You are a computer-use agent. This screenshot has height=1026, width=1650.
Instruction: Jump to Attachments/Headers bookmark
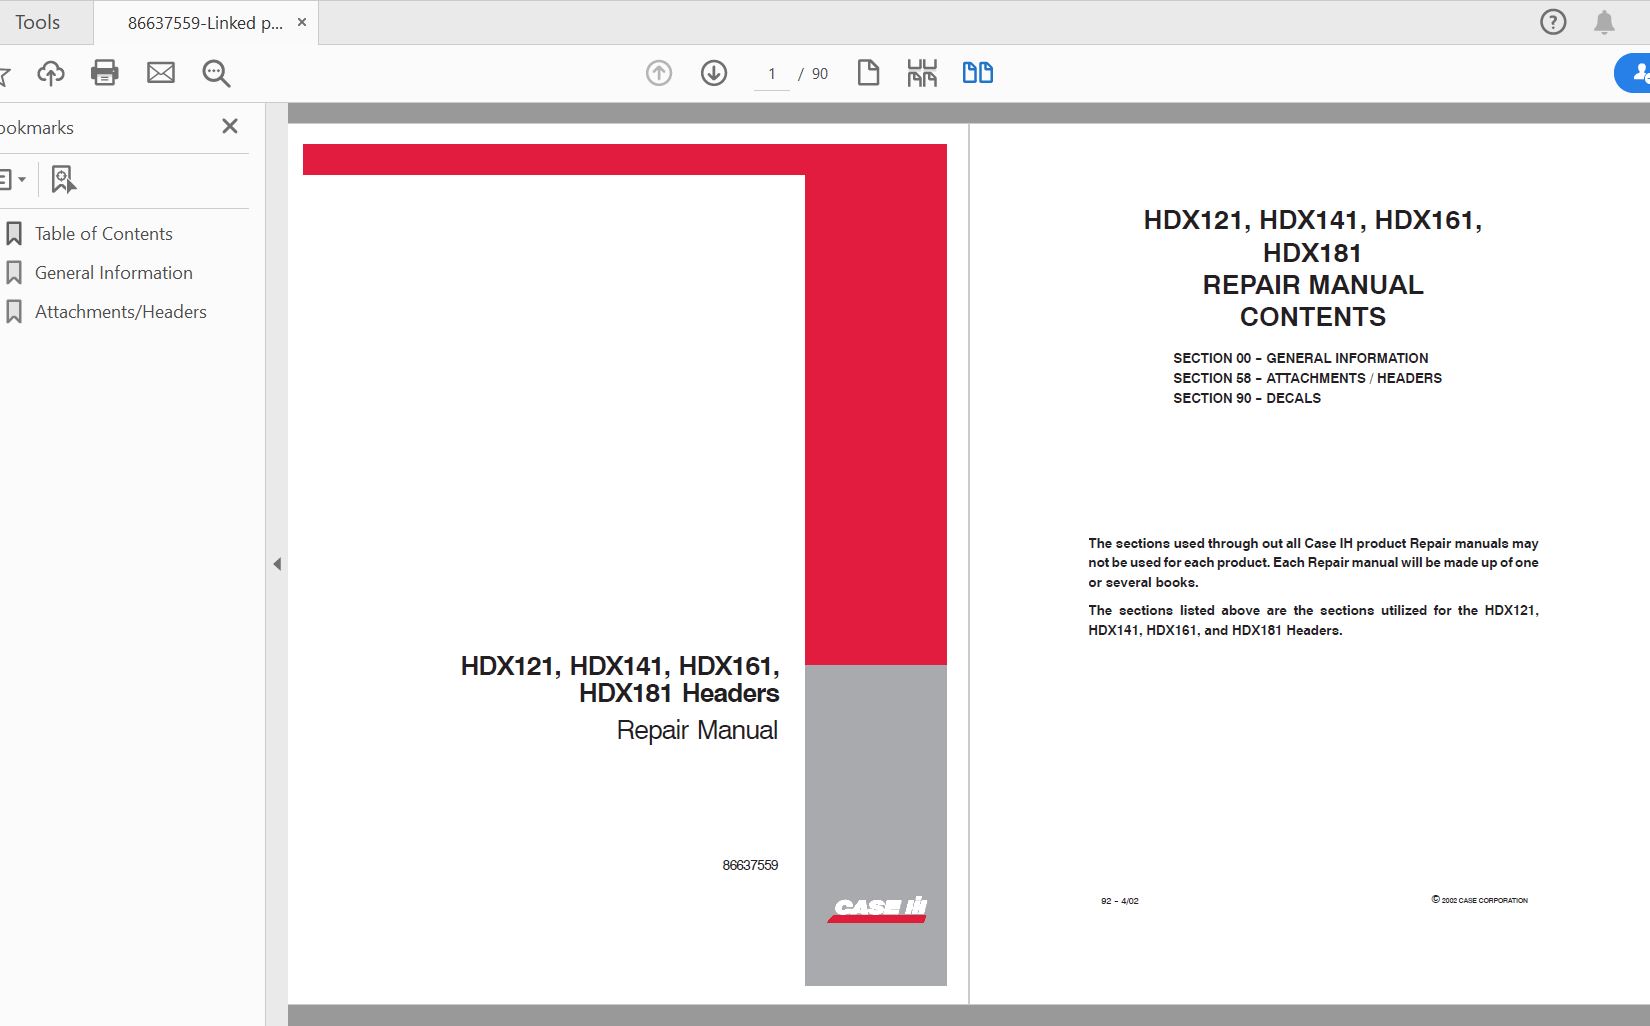(x=120, y=311)
